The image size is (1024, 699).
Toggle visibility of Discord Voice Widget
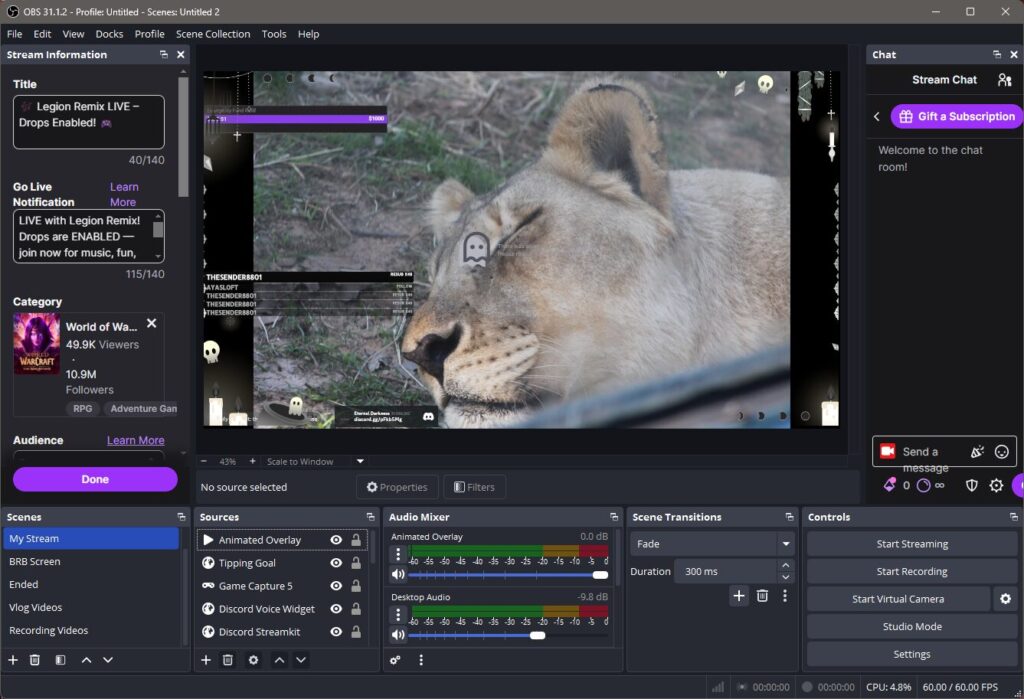(336, 609)
